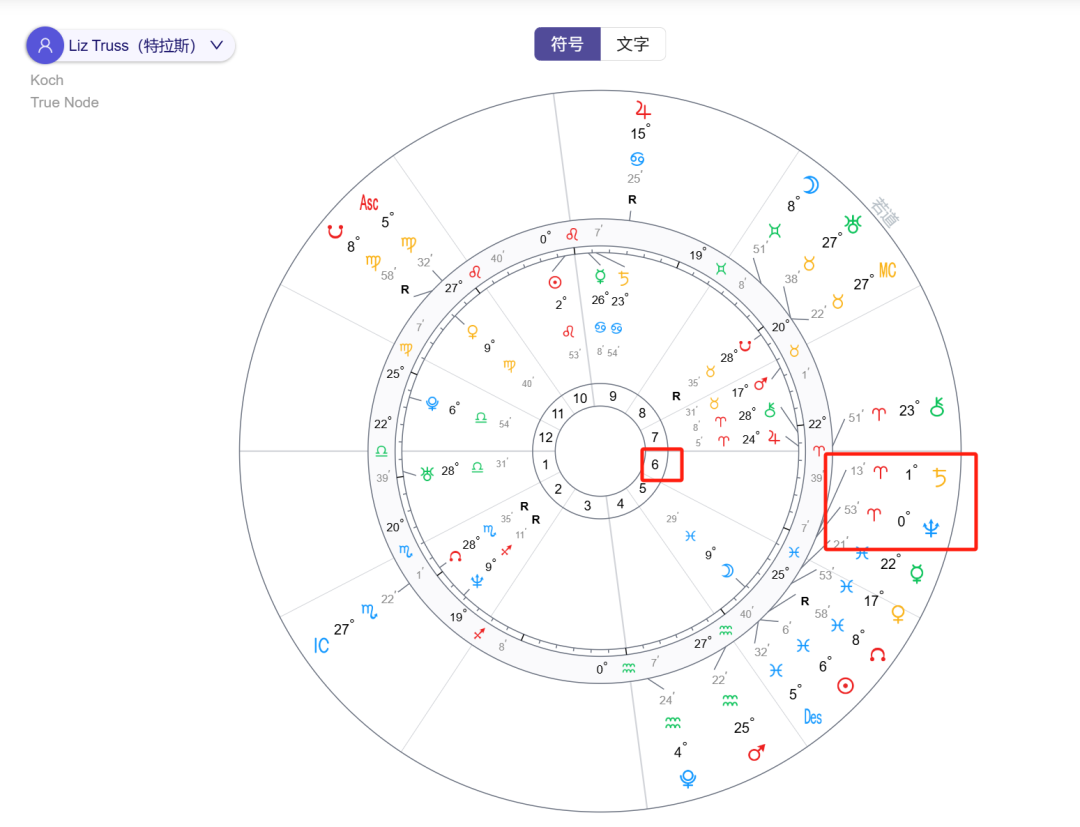This screenshot has width=1080, height=827.
Task: Select Scorpio glyph next to IC
Action: (x=369, y=611)
